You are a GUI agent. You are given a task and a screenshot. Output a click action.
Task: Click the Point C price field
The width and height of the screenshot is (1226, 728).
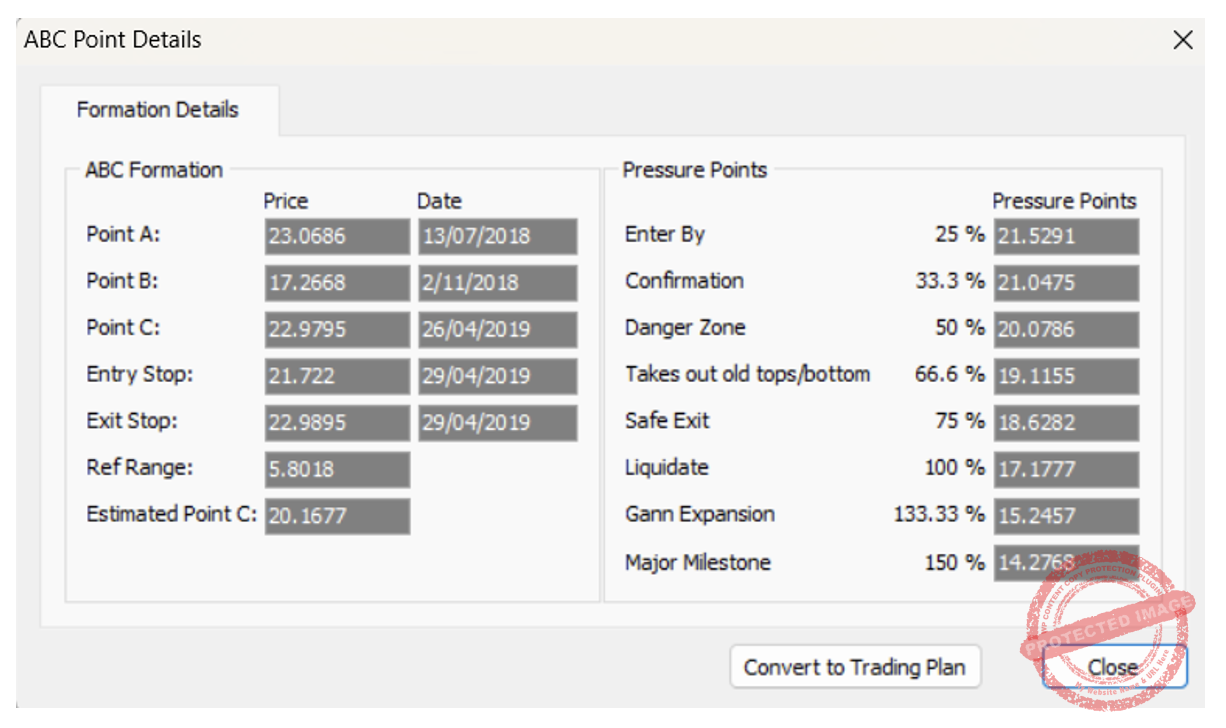(x=337, y=330)
